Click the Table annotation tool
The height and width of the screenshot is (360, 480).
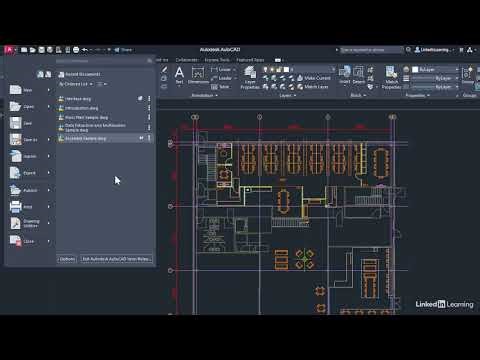[220, 87]
